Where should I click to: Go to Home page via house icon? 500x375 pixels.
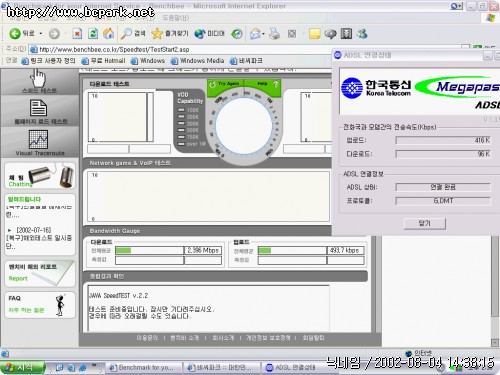(108, 34)
